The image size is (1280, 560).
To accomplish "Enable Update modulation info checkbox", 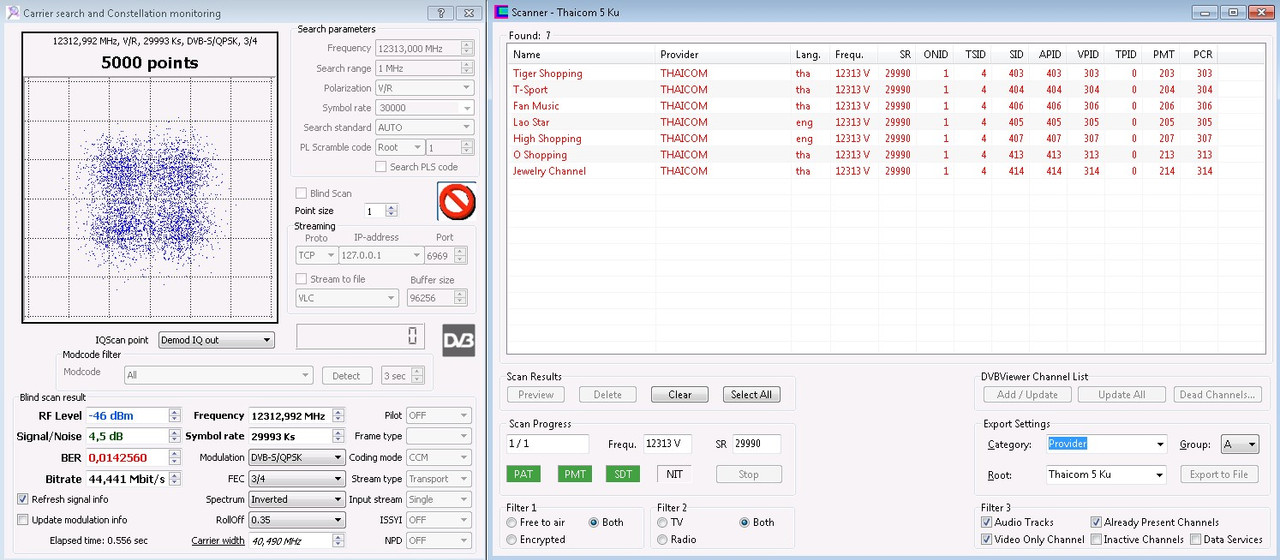I will pos(23,520).
